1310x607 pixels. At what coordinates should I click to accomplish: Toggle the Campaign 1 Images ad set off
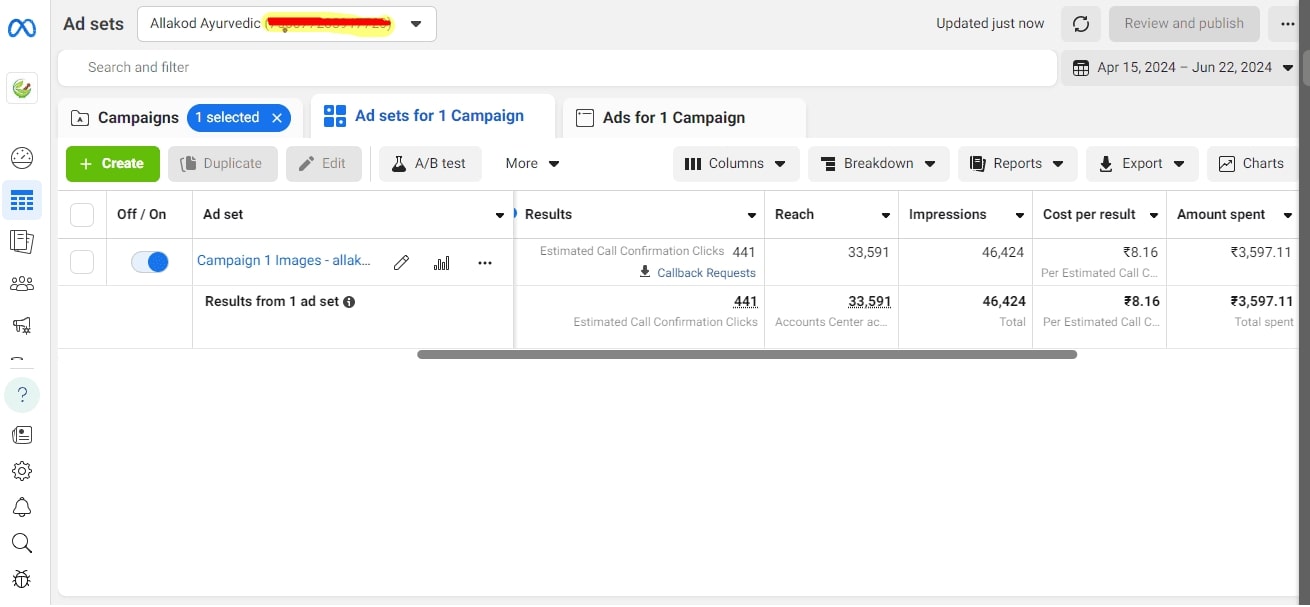pyautogui.click(x=150, y=262)
